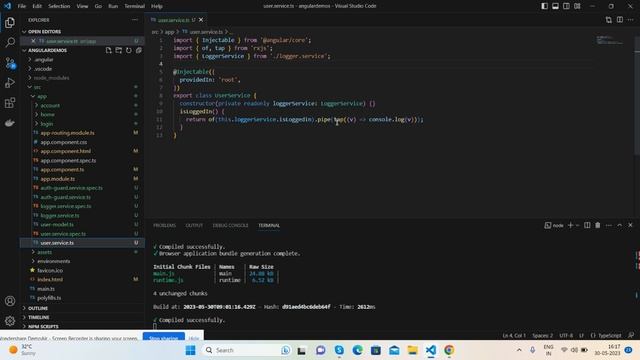
Task: Open the Source Control view
Action: (x=10, y=62)
